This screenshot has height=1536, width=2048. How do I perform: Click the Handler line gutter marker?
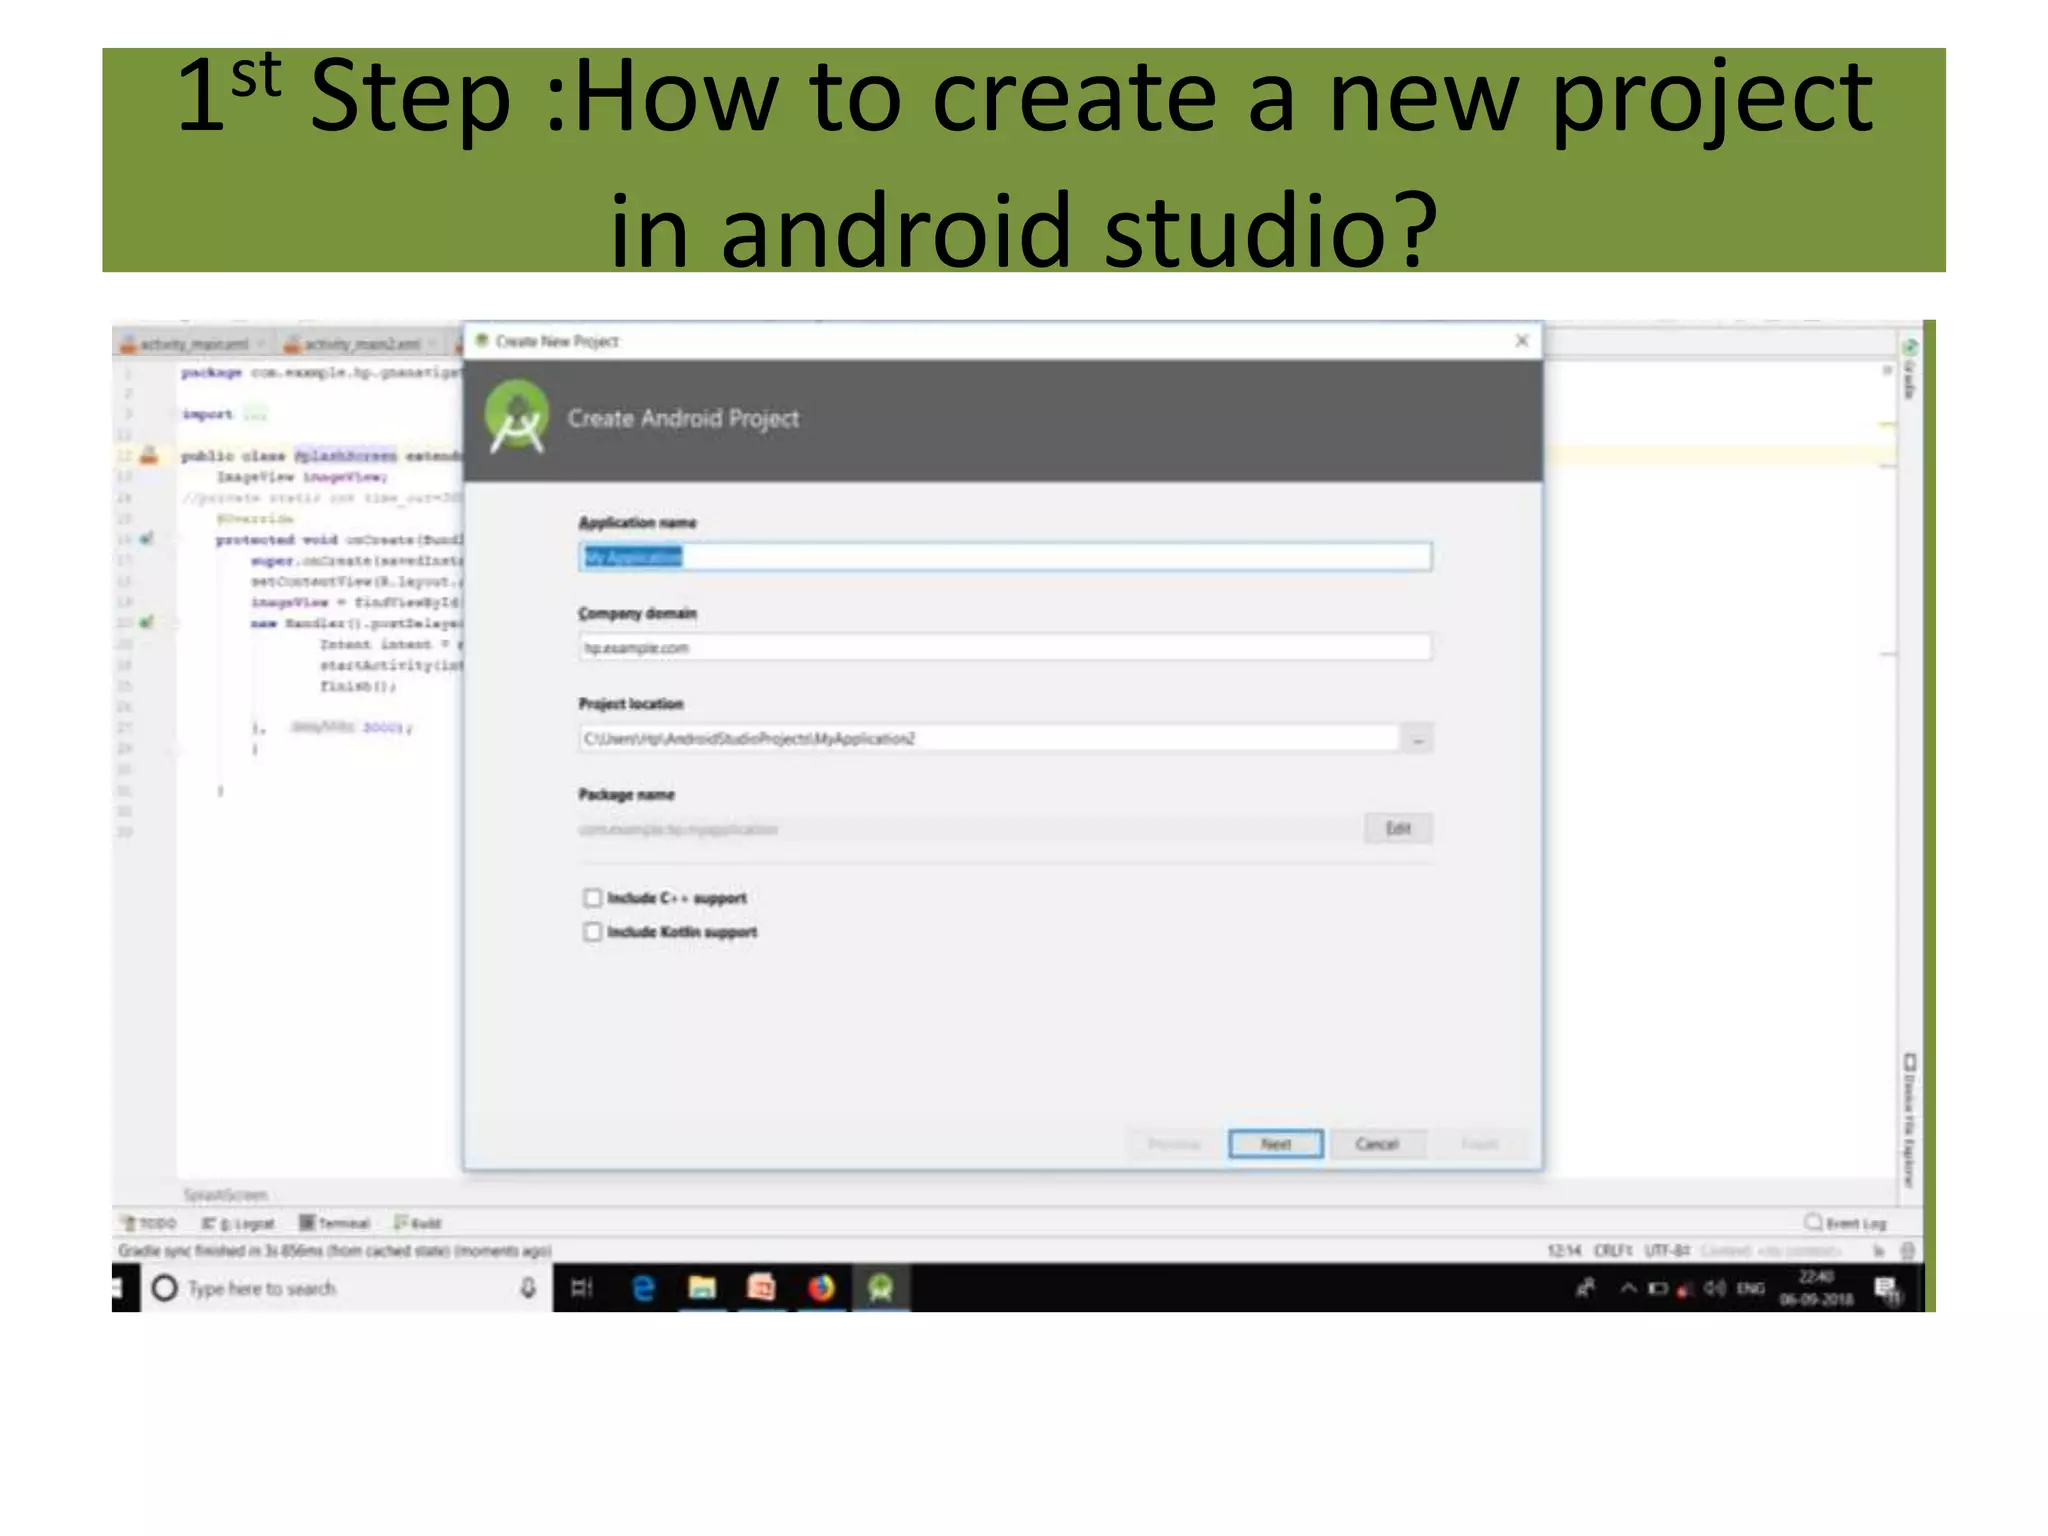(146, 622)
